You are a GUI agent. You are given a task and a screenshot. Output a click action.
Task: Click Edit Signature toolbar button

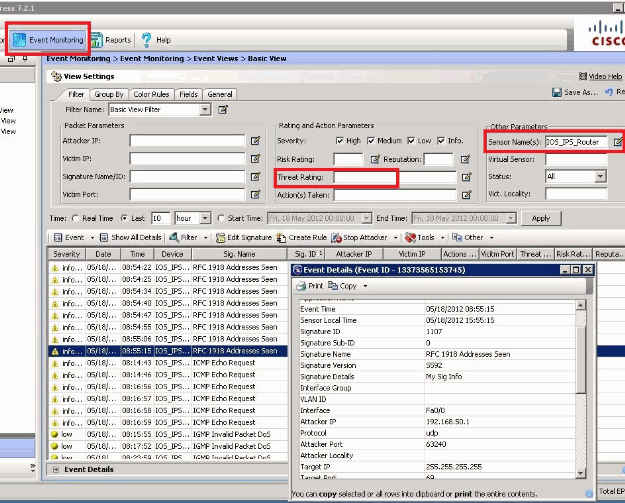coord(244,237)
